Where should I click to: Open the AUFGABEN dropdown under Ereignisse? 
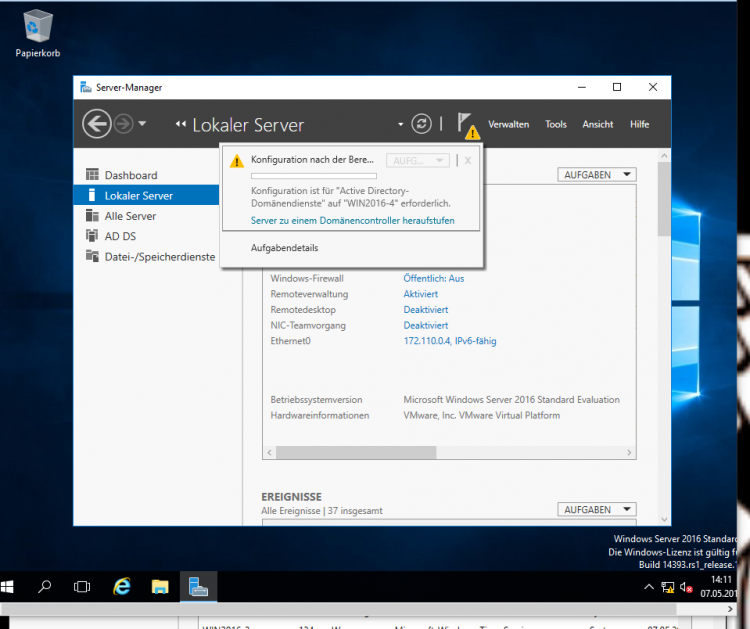(x=597, y=510)
